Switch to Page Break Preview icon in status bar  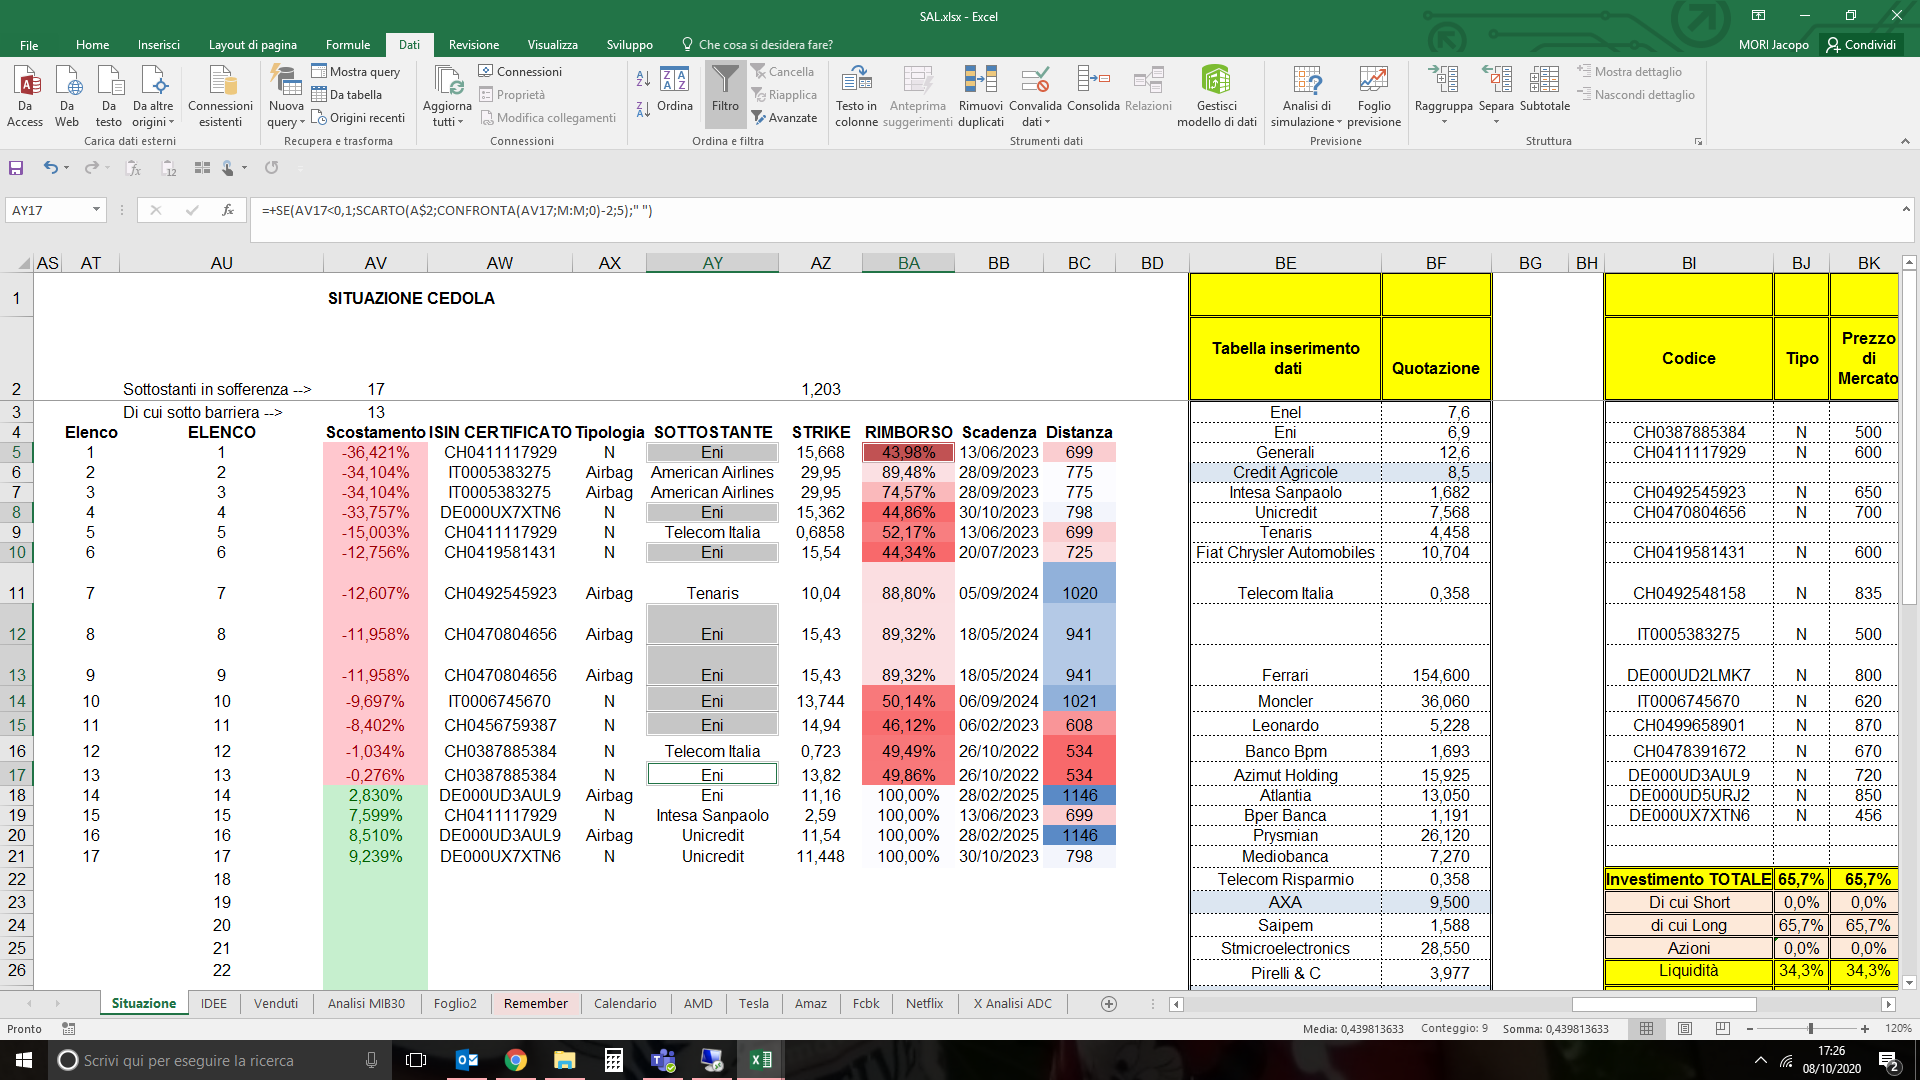(1722, 1028)
